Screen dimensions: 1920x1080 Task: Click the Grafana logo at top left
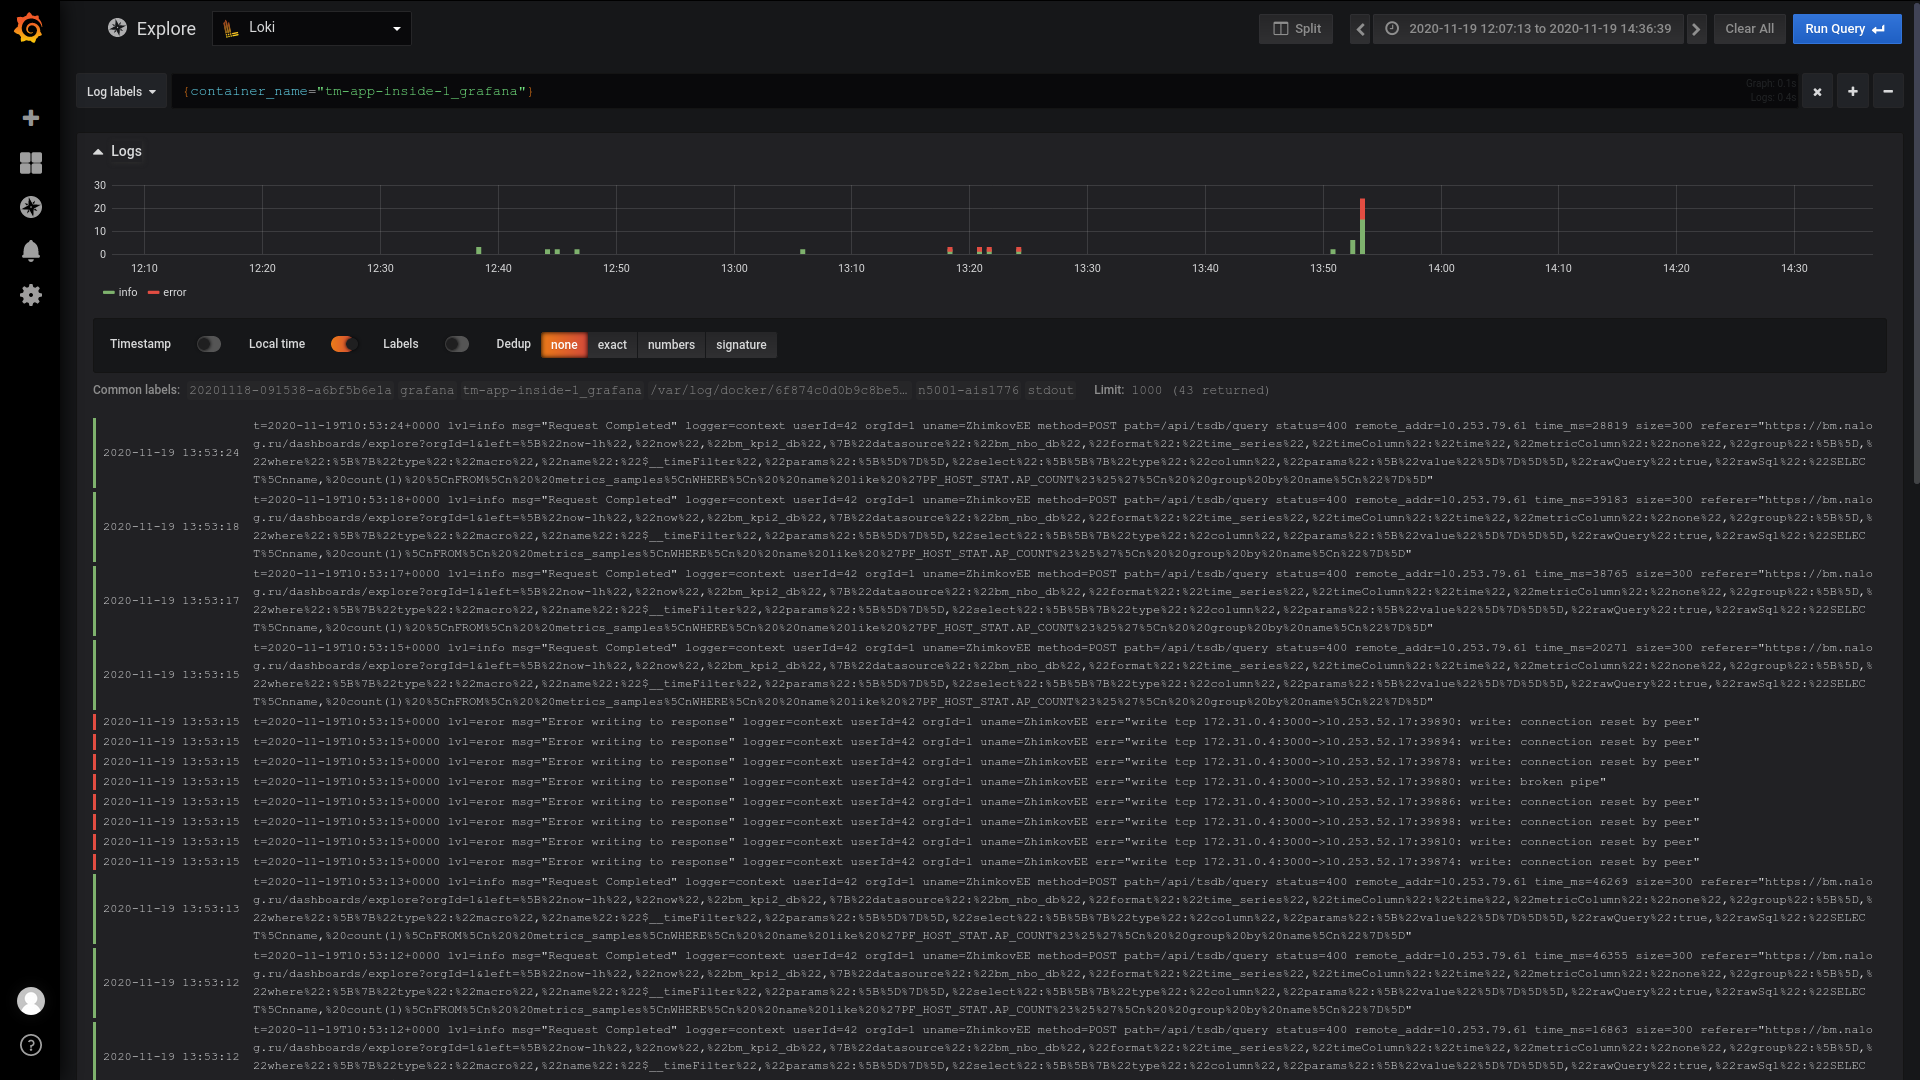(29, 28)
